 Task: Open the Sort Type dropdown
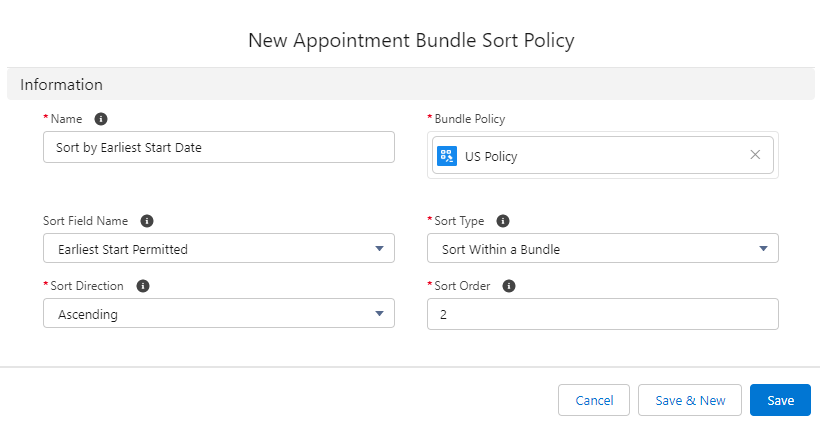click(x=602, y=248)
